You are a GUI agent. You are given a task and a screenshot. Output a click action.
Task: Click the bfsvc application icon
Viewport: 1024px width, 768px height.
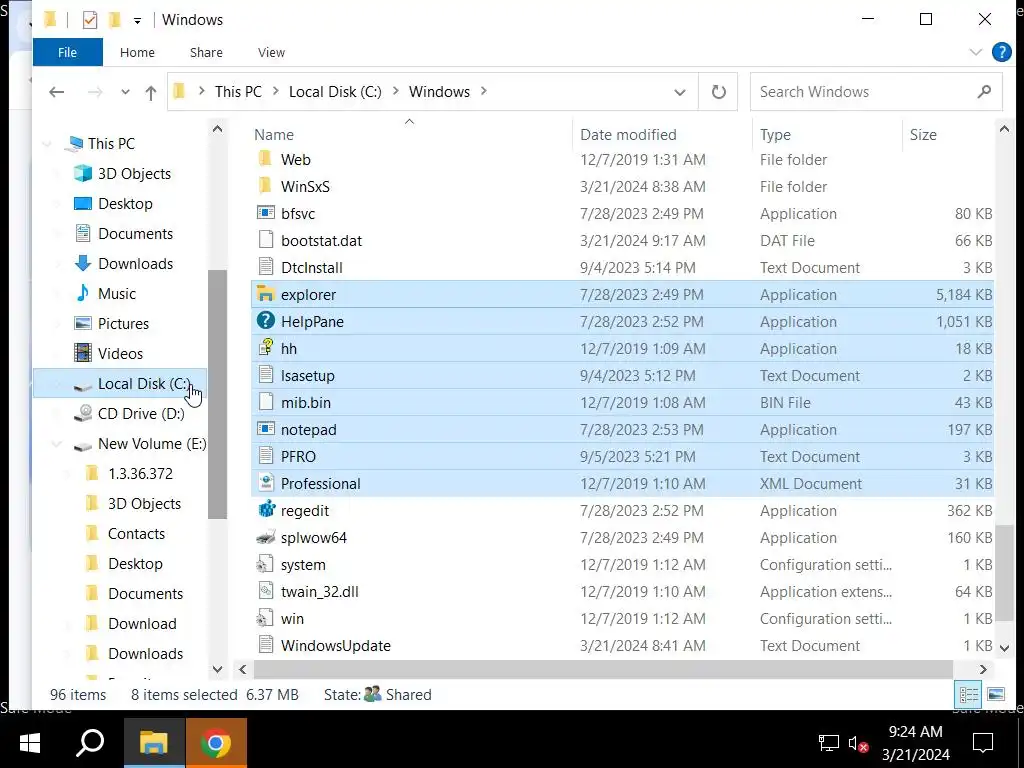pos(265,213)
